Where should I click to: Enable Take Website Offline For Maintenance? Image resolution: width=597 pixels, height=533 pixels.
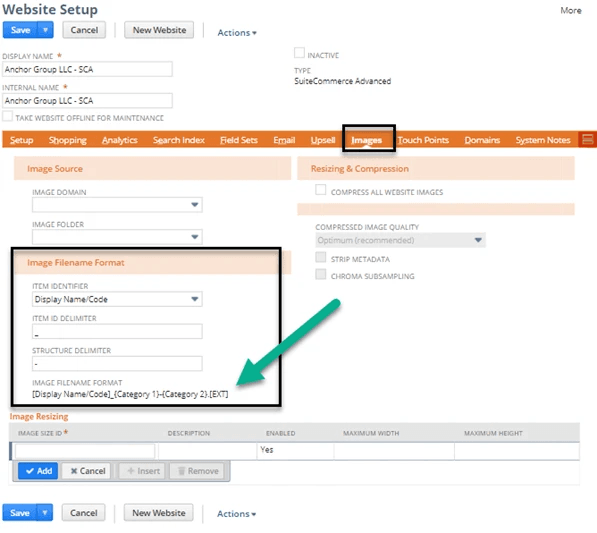(x=8, y=116)
